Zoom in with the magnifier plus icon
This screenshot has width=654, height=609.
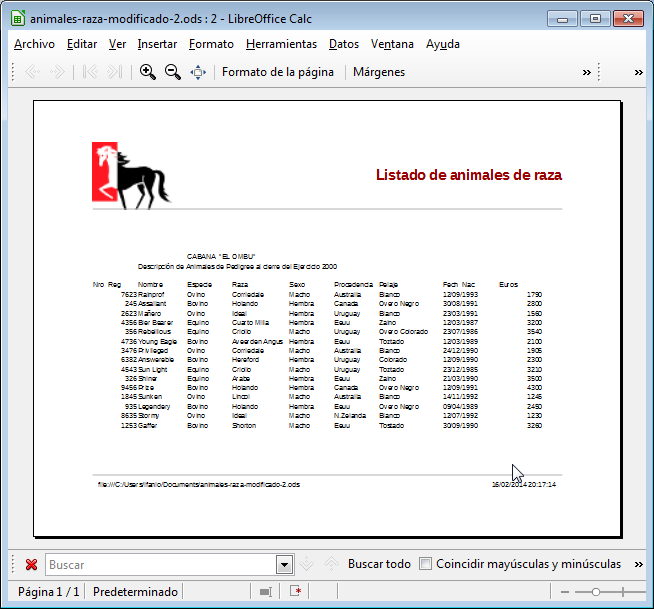tap(148, 72)
